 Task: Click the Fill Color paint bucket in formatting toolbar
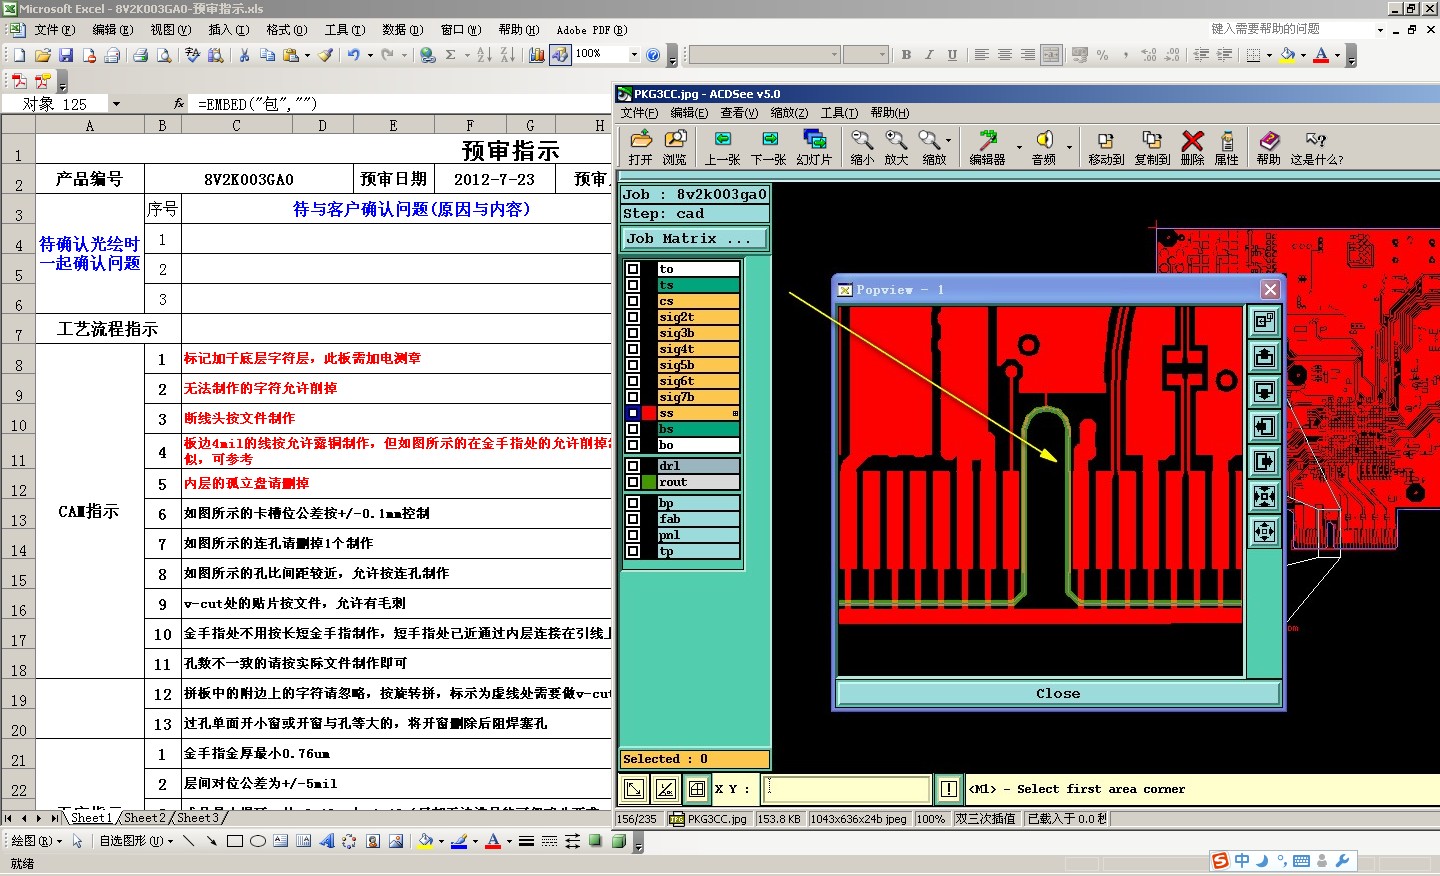tap(1288, 55)
